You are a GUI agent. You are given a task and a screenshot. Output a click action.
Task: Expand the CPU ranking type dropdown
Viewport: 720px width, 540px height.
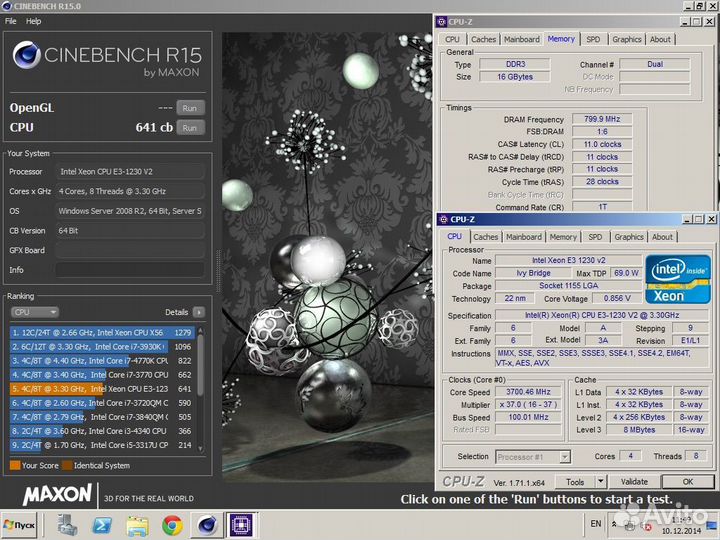pos(34,312)
